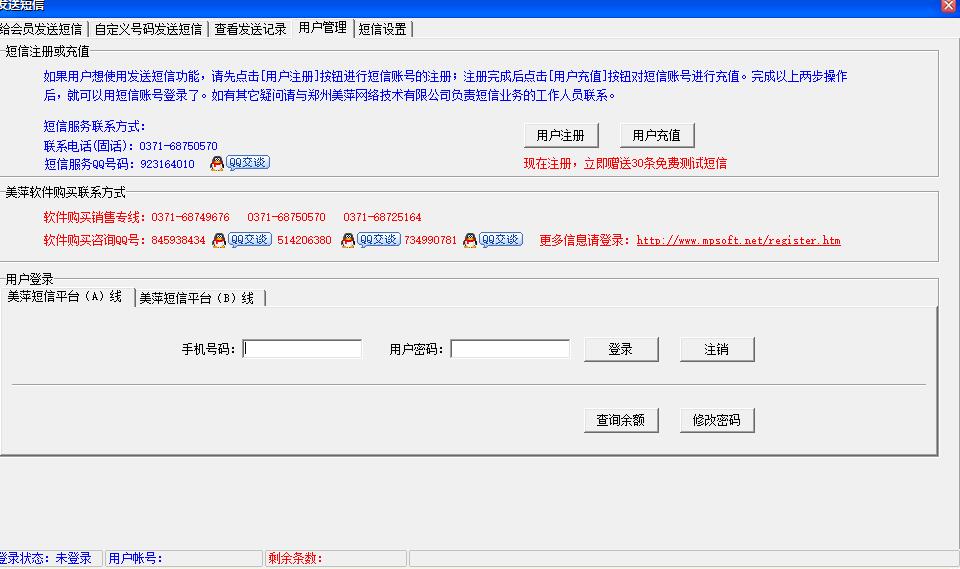The width and height of the screenshot is (960, 569).
Task: Click the 登录状态: 未登录 status text
Action: [46, 559]
